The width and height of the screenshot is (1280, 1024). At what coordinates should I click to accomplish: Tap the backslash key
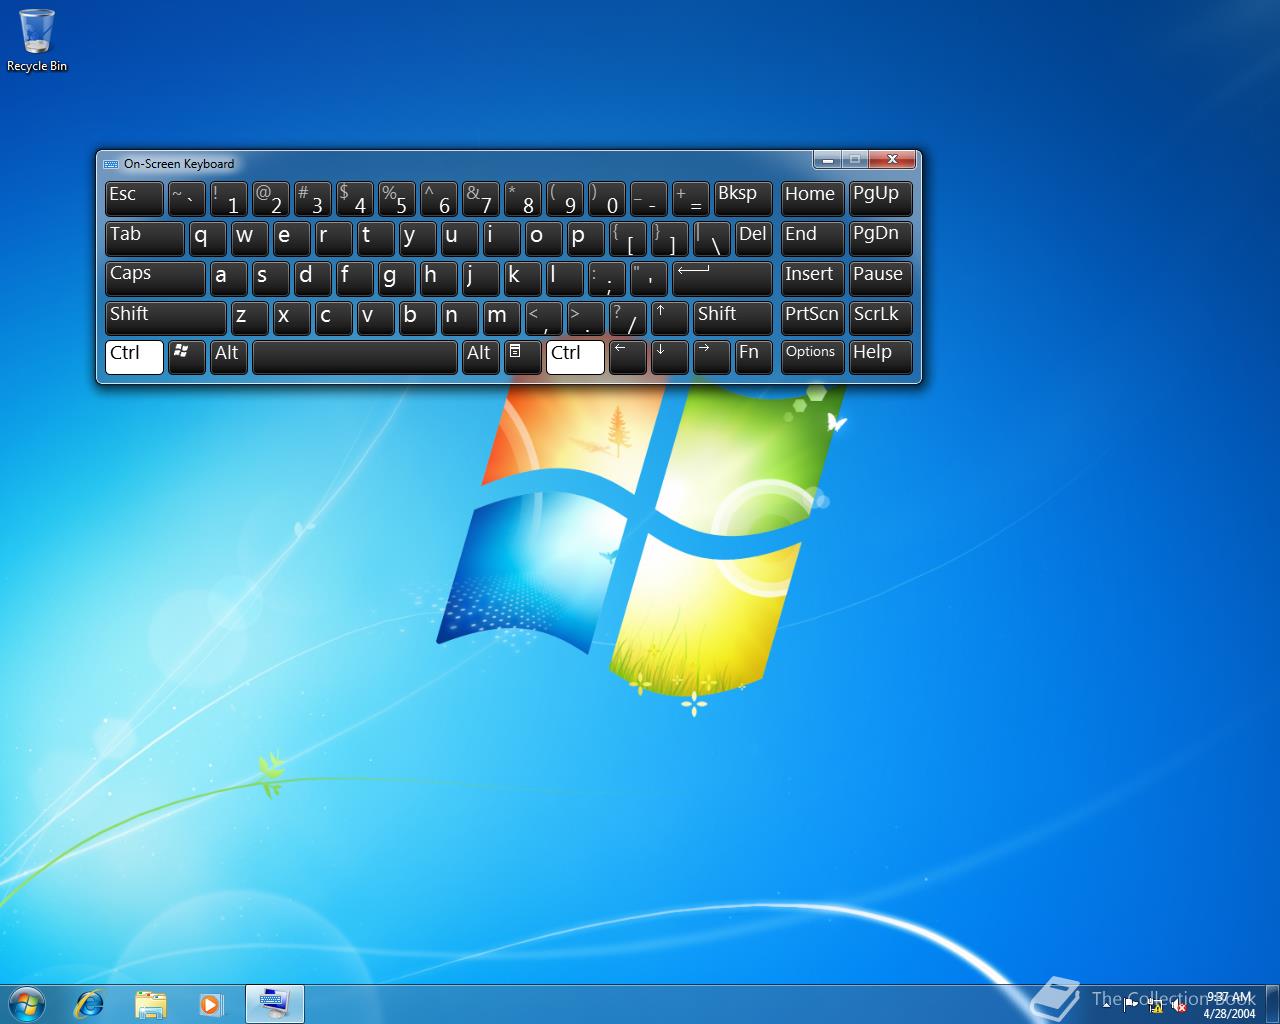[x=711, y=239]
